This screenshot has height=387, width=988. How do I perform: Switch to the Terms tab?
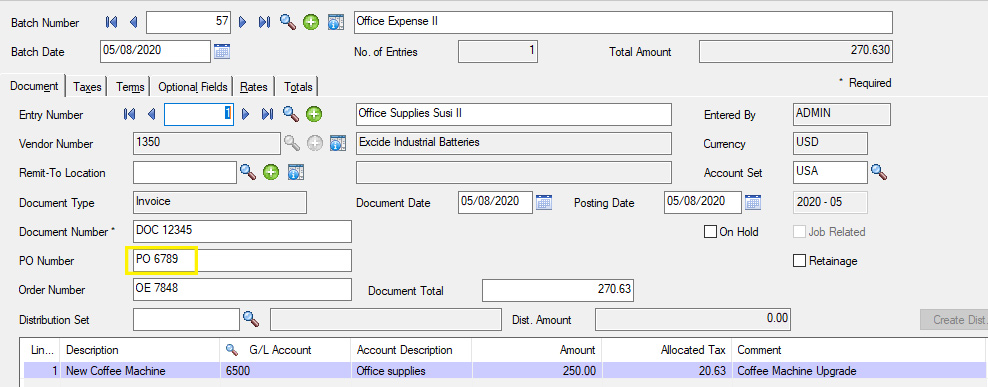130,87
